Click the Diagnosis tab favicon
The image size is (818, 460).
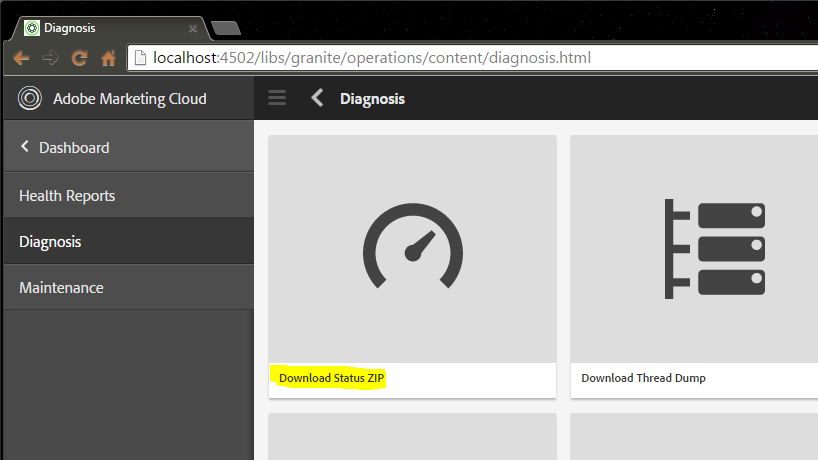[32, 28]
